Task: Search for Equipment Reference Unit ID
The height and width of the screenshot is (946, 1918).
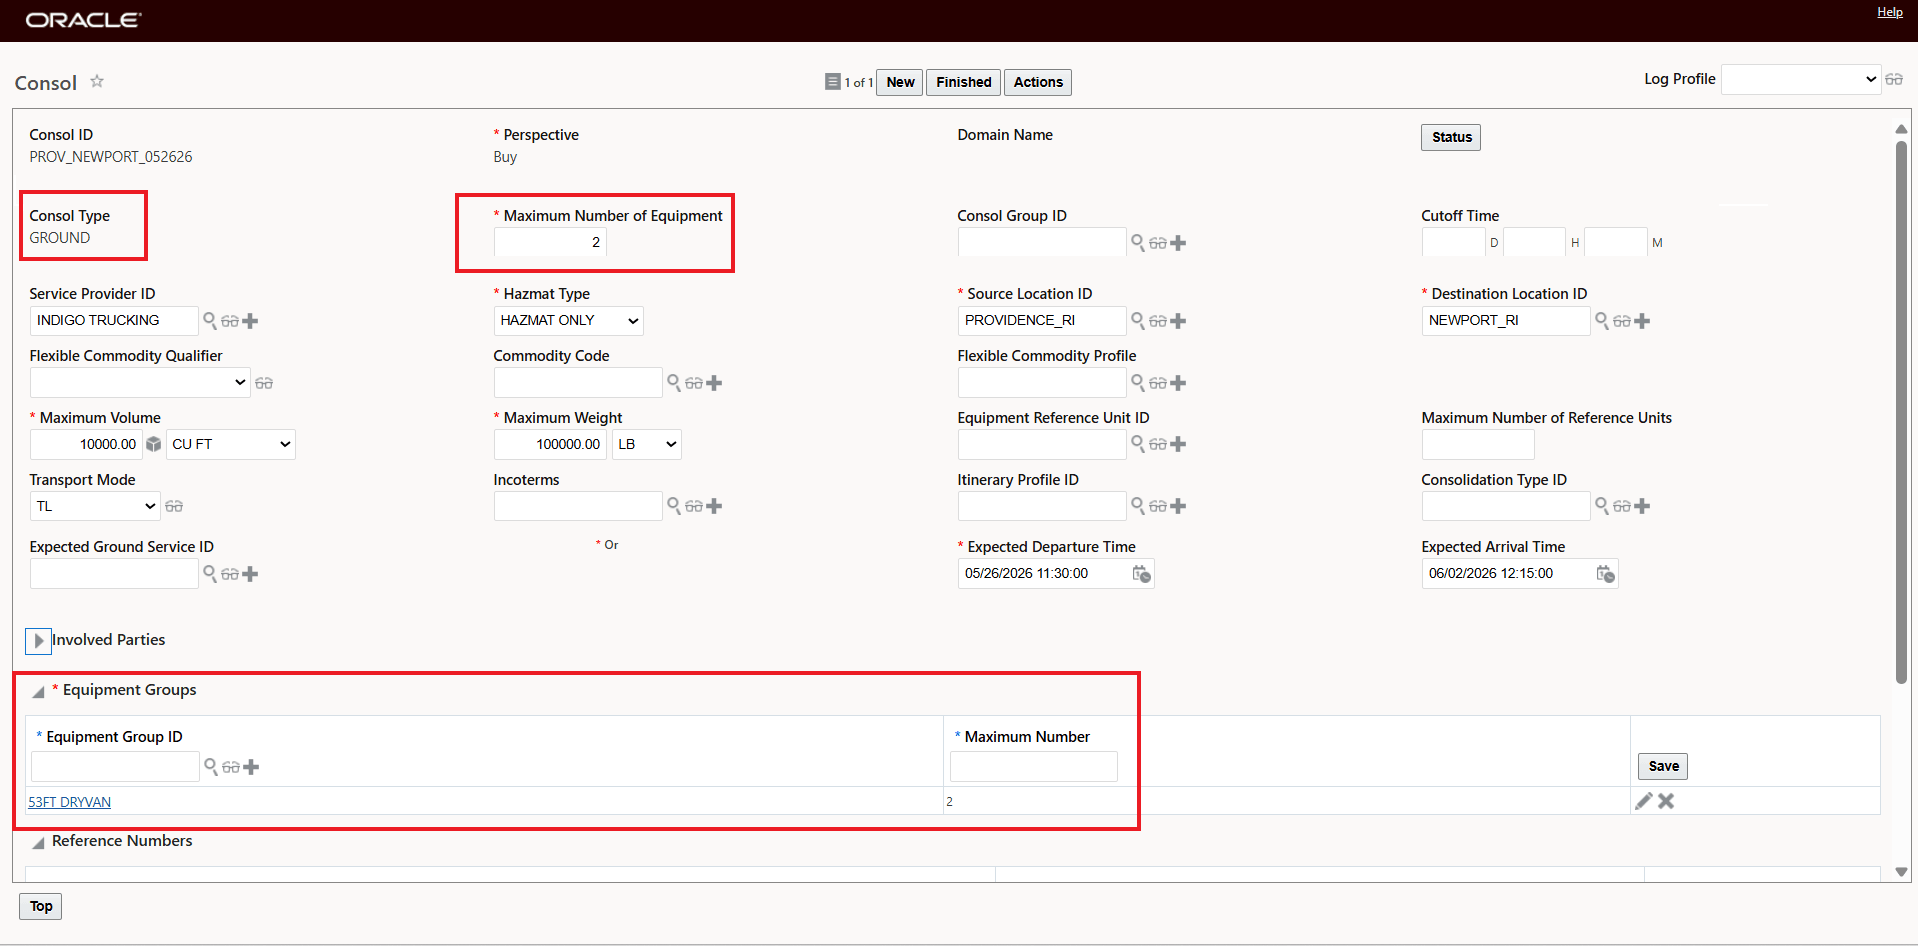Action: (x=1138, y=443)
